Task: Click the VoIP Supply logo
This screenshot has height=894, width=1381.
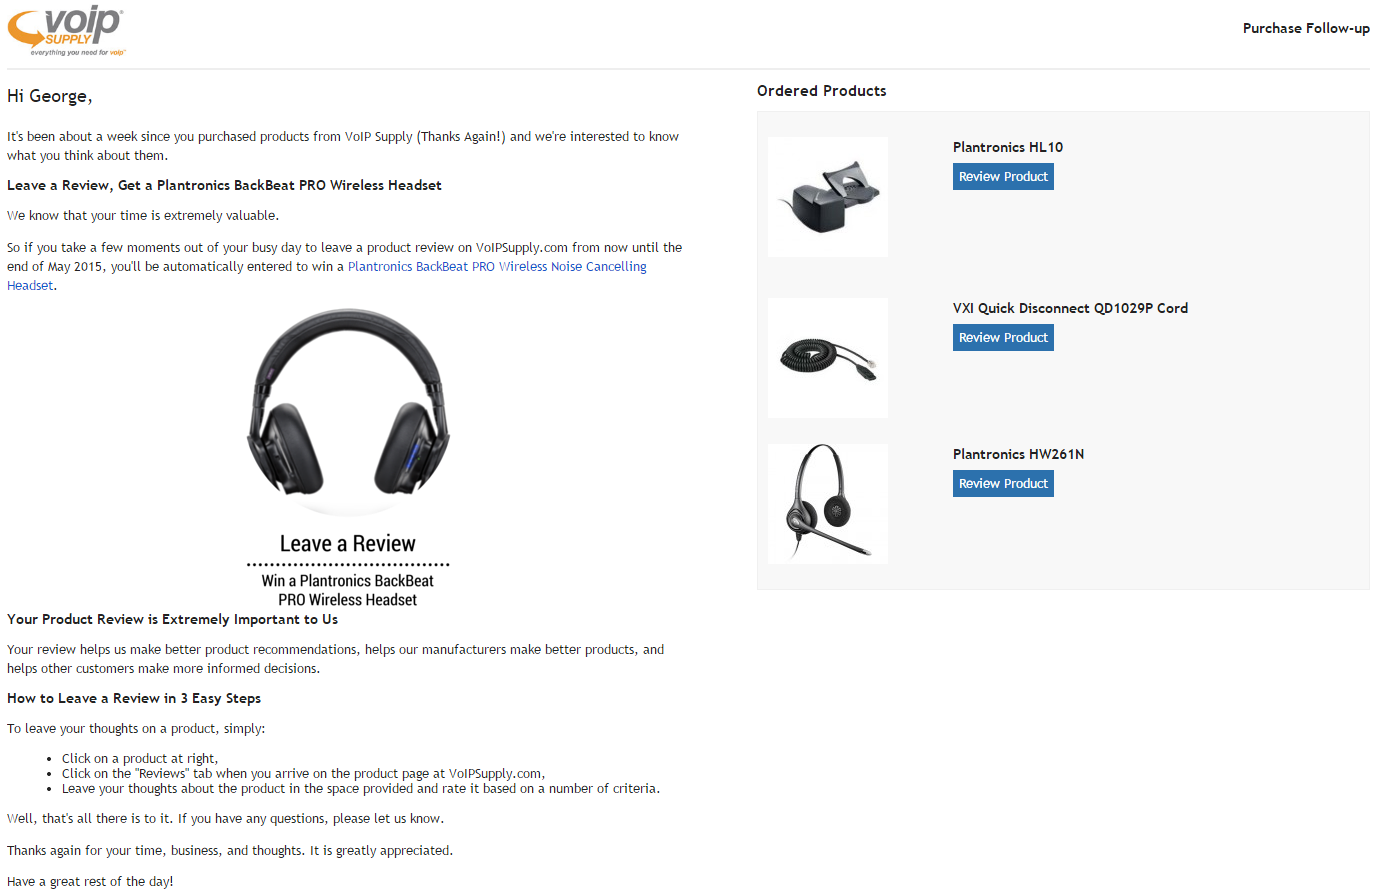Action: click(66, 30)
